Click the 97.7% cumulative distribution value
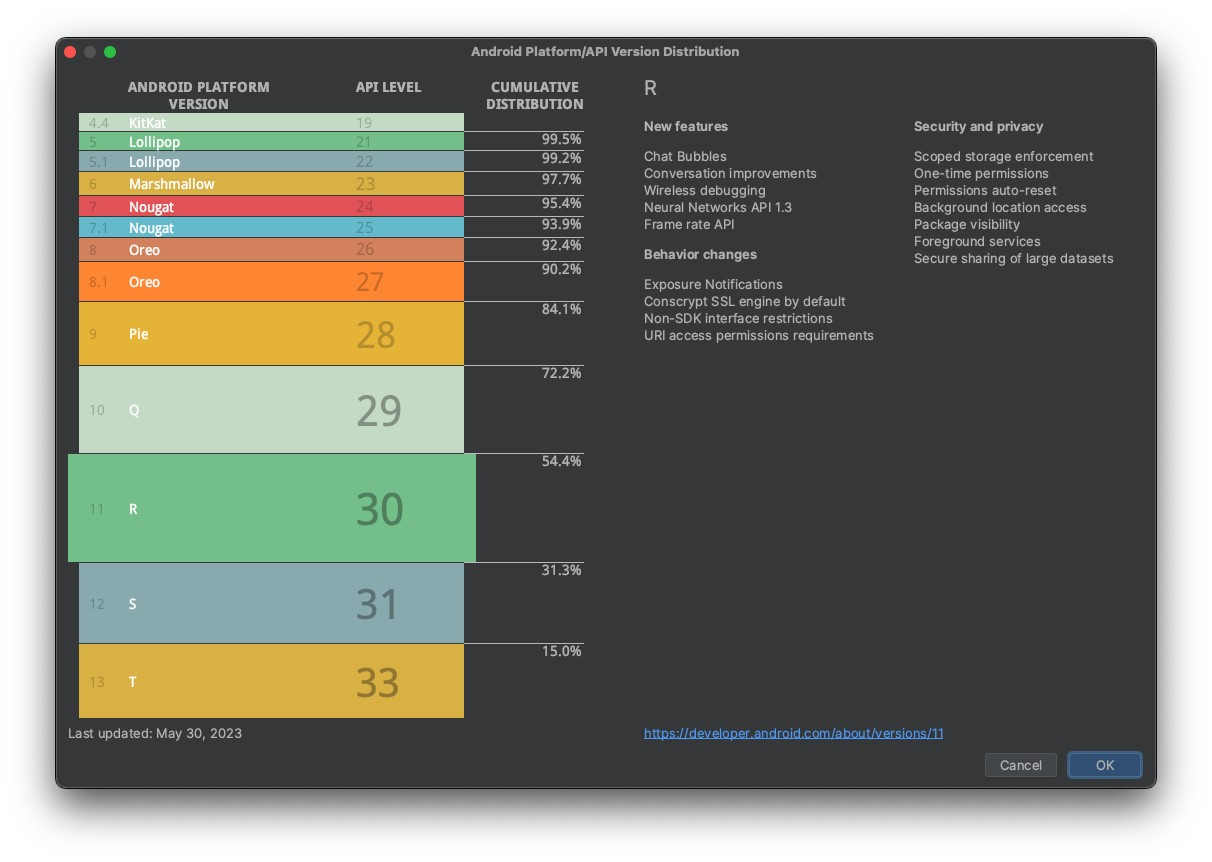1212x862 pixels. point(561,179)
